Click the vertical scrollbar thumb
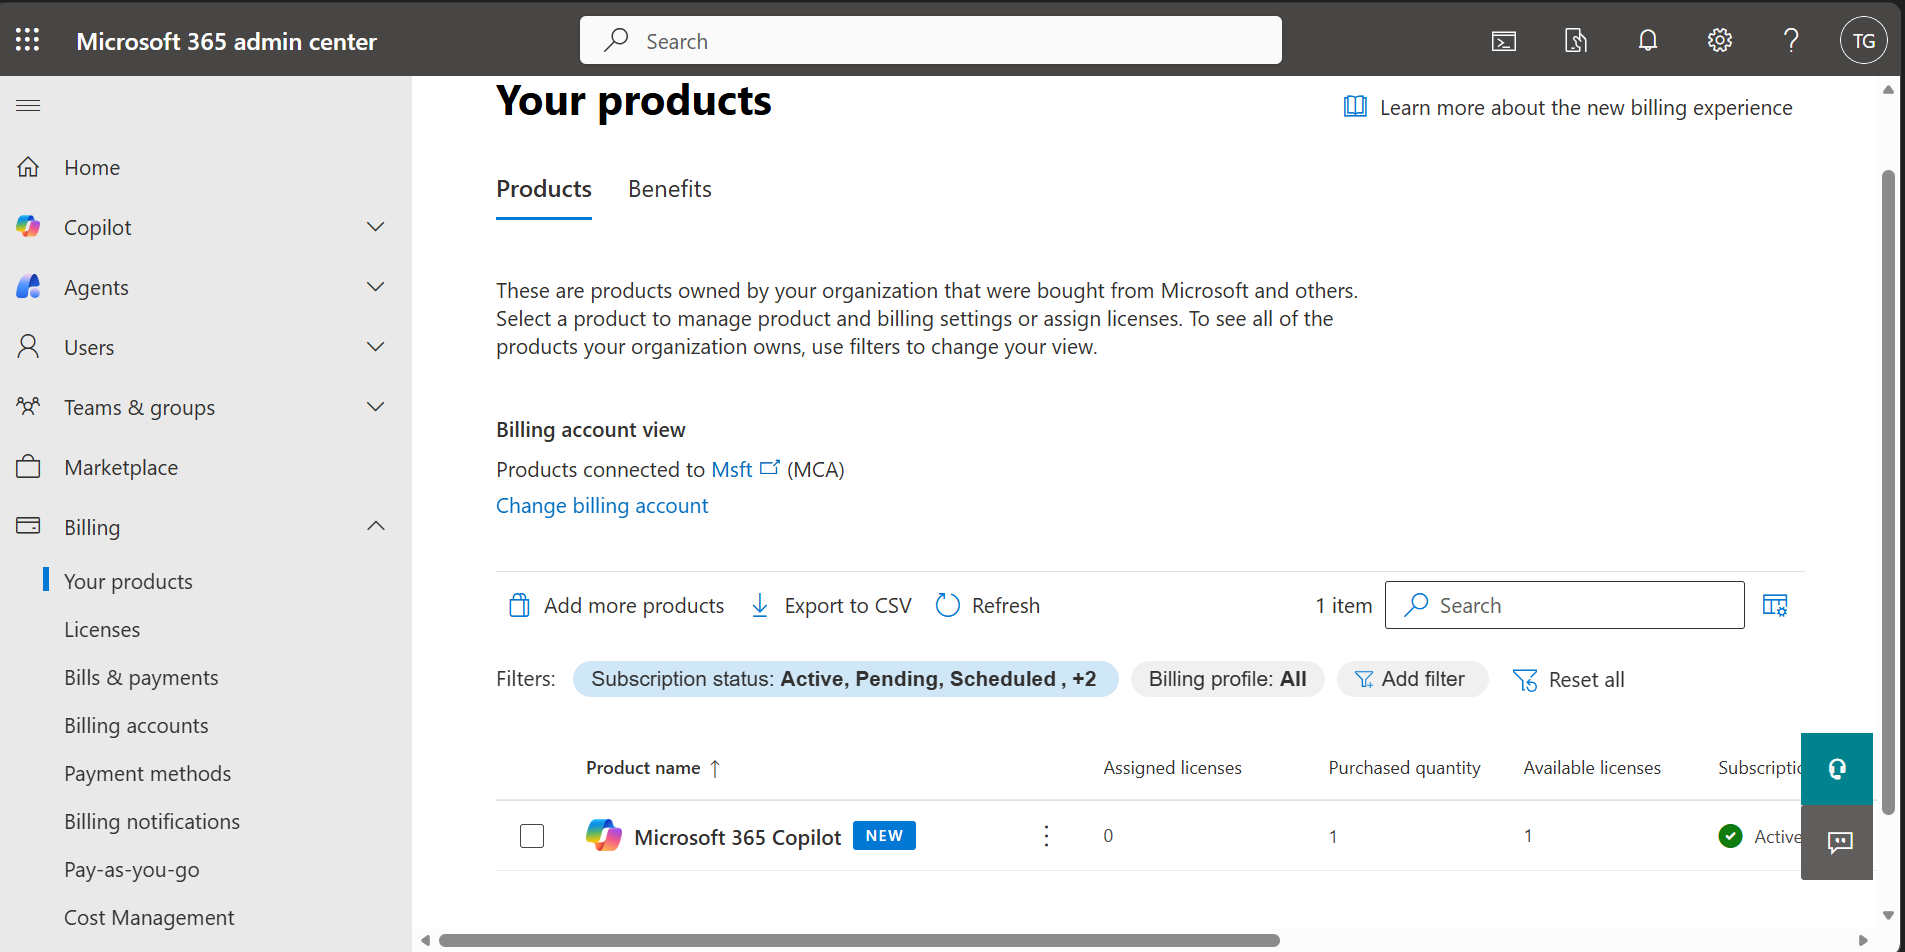 [1888, 492]
